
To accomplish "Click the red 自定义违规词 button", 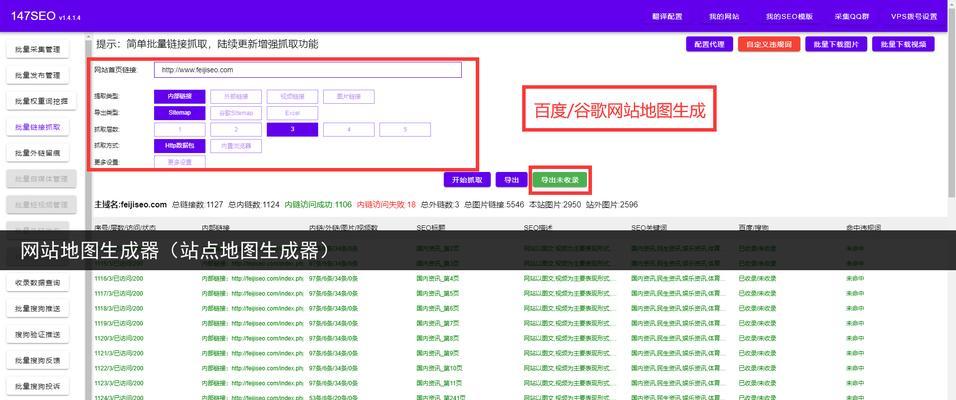I will point(769,44).
